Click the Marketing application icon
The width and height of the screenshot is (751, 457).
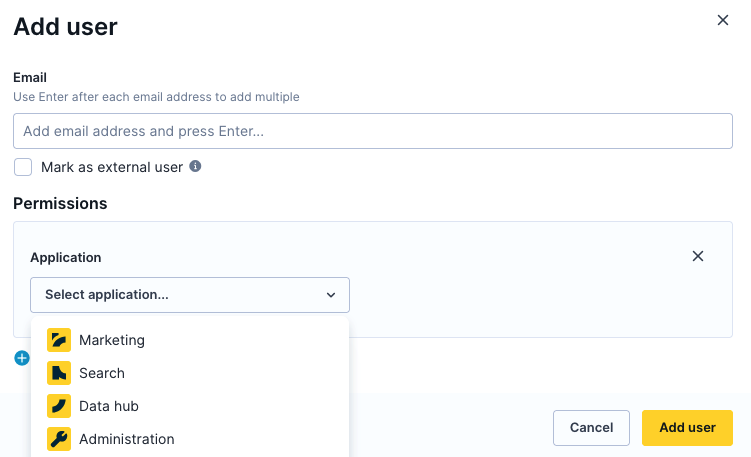[59, 340]
